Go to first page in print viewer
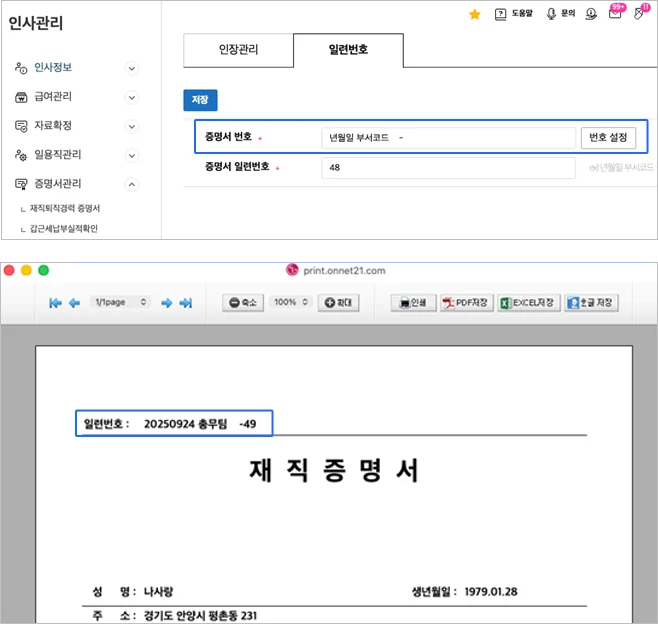This screenshot has height=624, width=658. [x=55, y=302]
